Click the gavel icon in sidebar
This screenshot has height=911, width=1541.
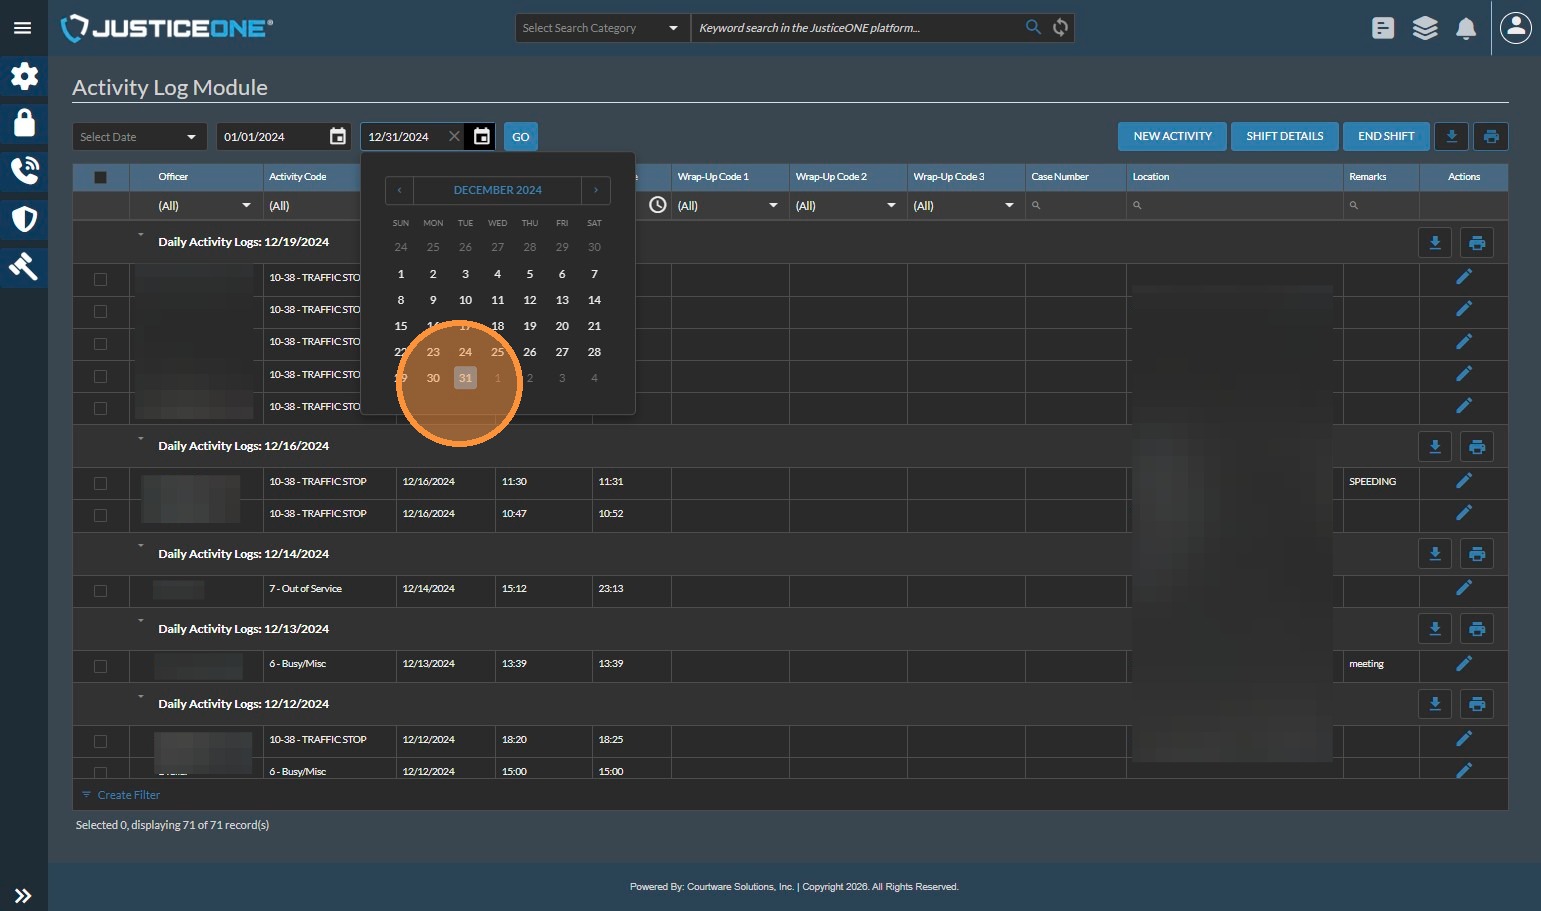[x=24, y=266]
